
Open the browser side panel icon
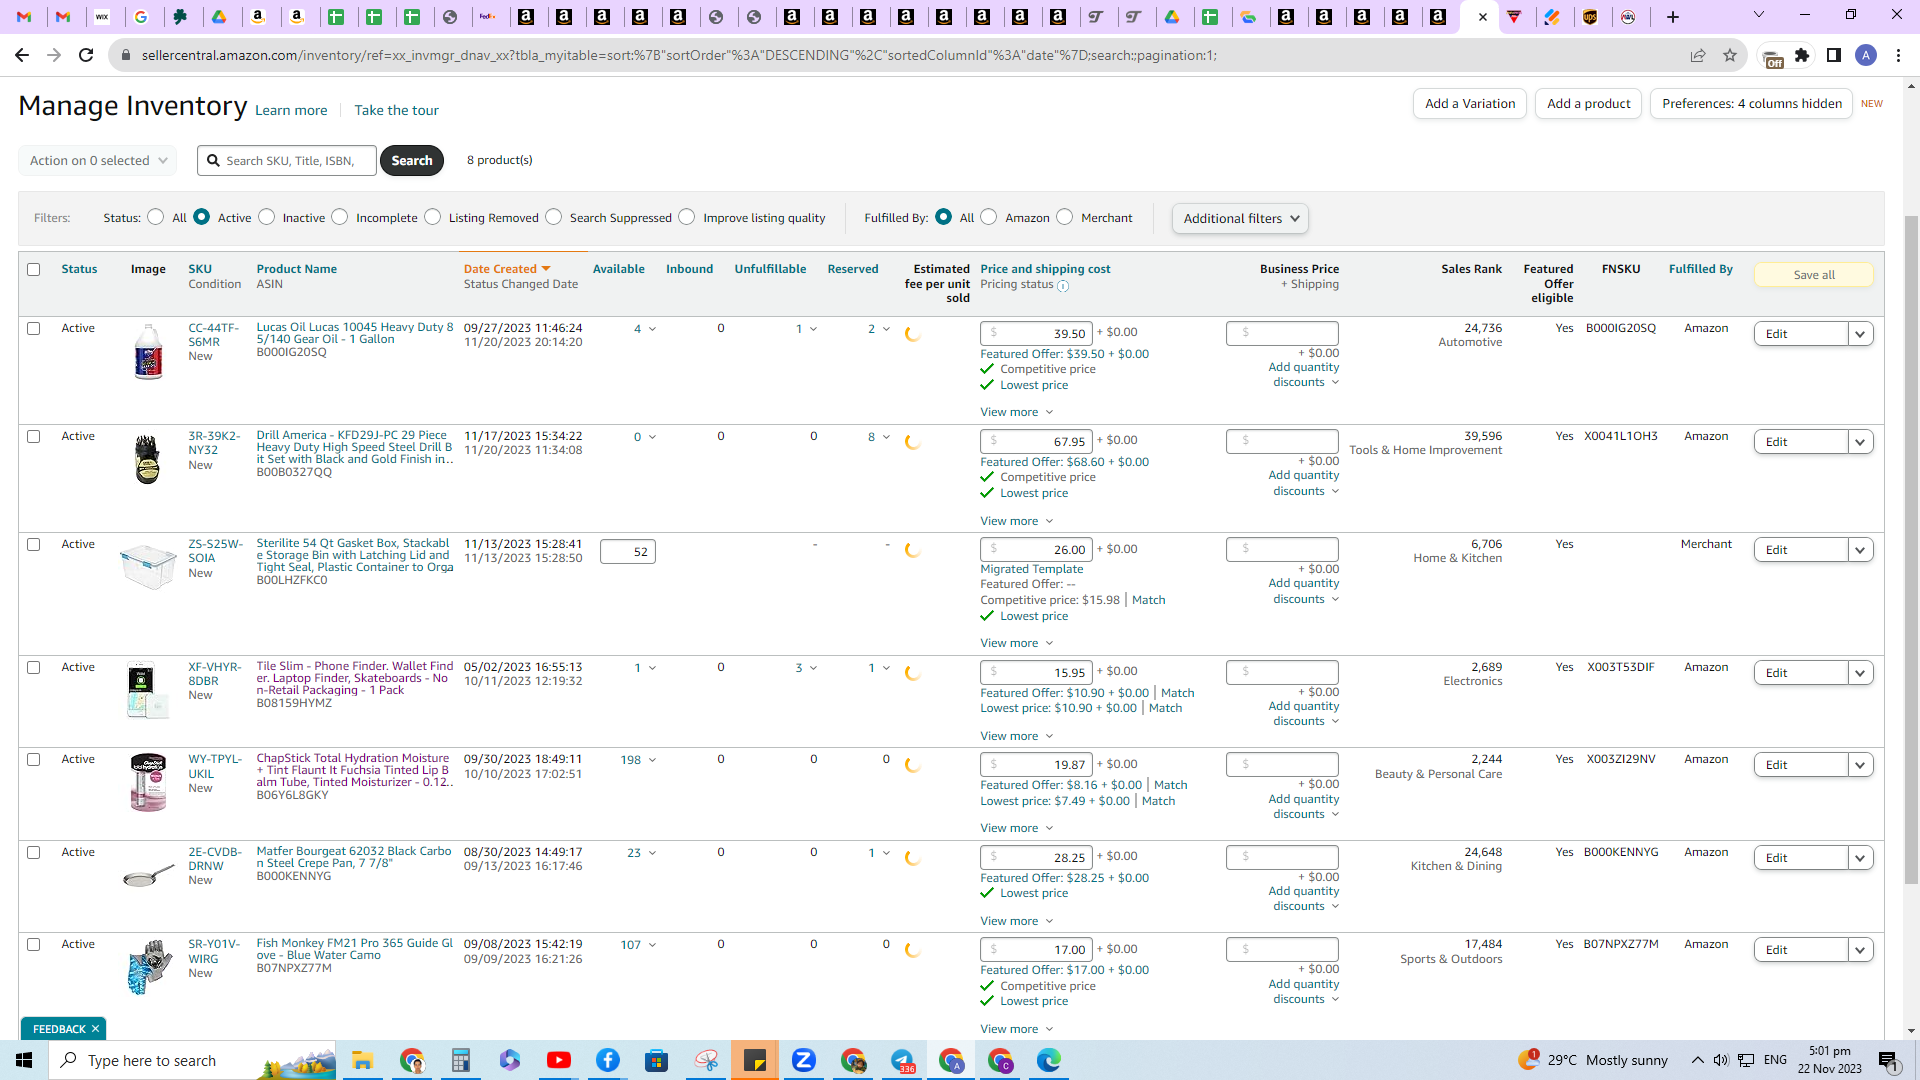click(1834, 55)
